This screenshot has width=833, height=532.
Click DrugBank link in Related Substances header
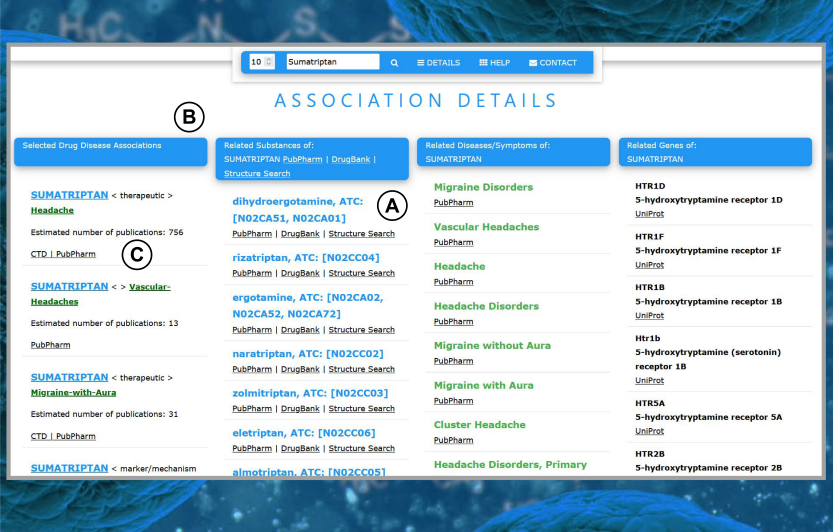pyautogui.click(x=350, y=159)
